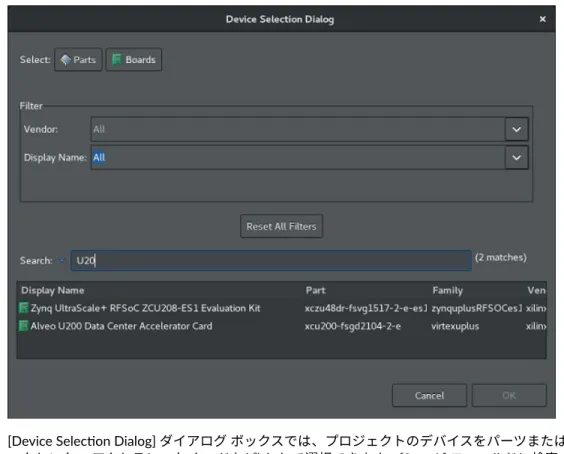Close the Device Selection Dialog
This screenshot has height=454, width=564.
pos(542,19)
